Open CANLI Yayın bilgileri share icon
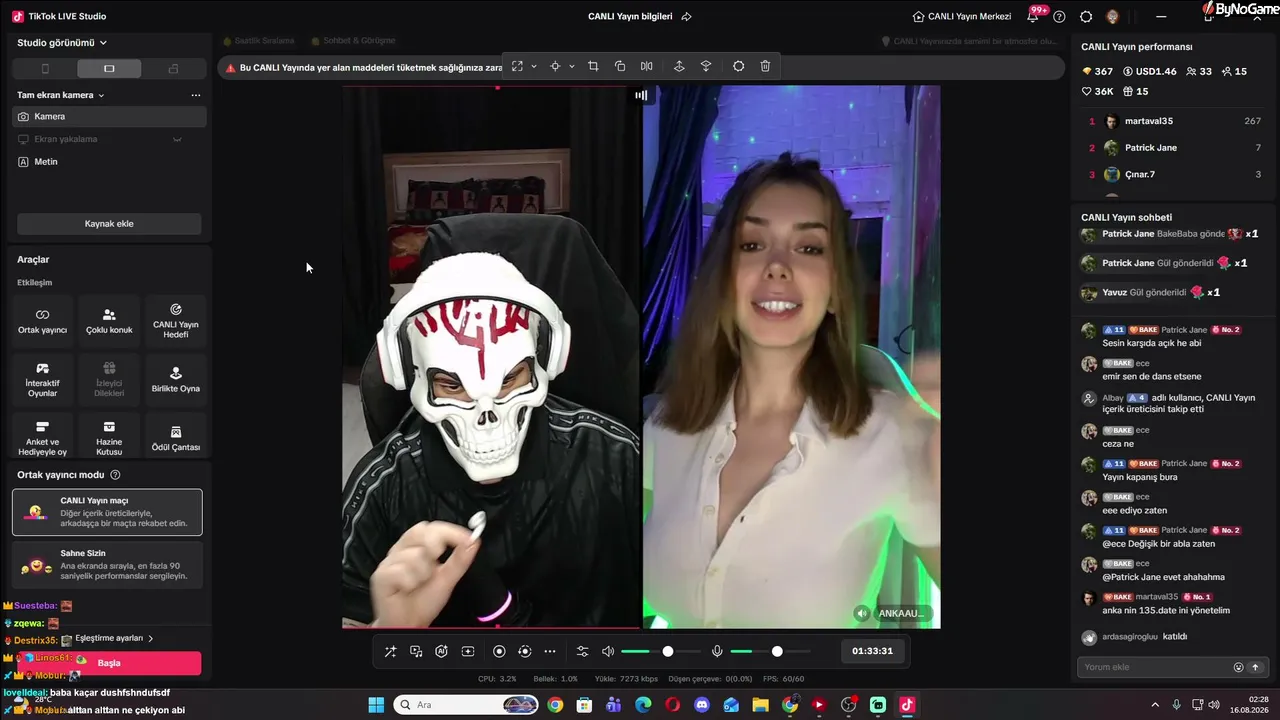Image resolution: width=1280 pixels, height=720 pixels. [x=686, y=16]
